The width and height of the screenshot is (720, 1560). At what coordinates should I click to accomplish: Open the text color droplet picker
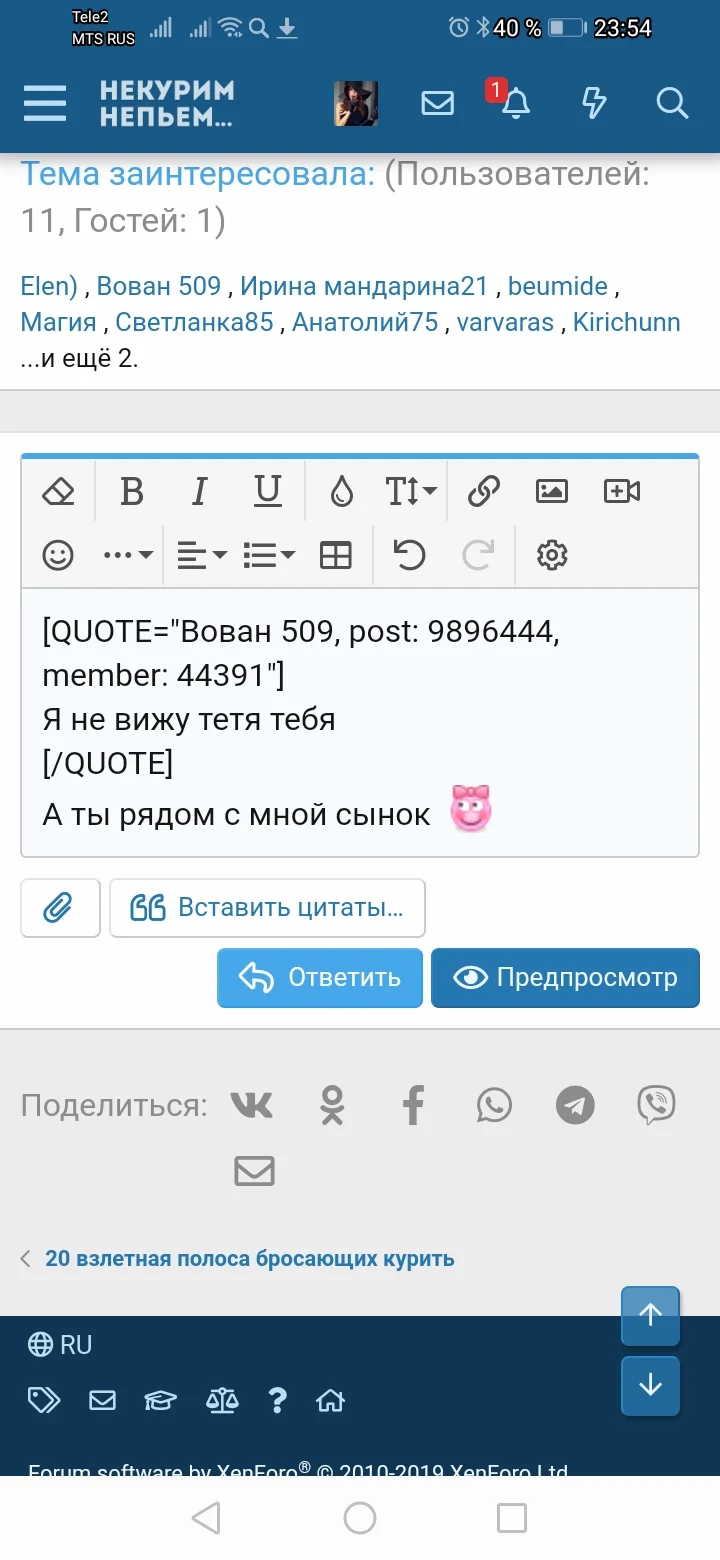(342, 491)
